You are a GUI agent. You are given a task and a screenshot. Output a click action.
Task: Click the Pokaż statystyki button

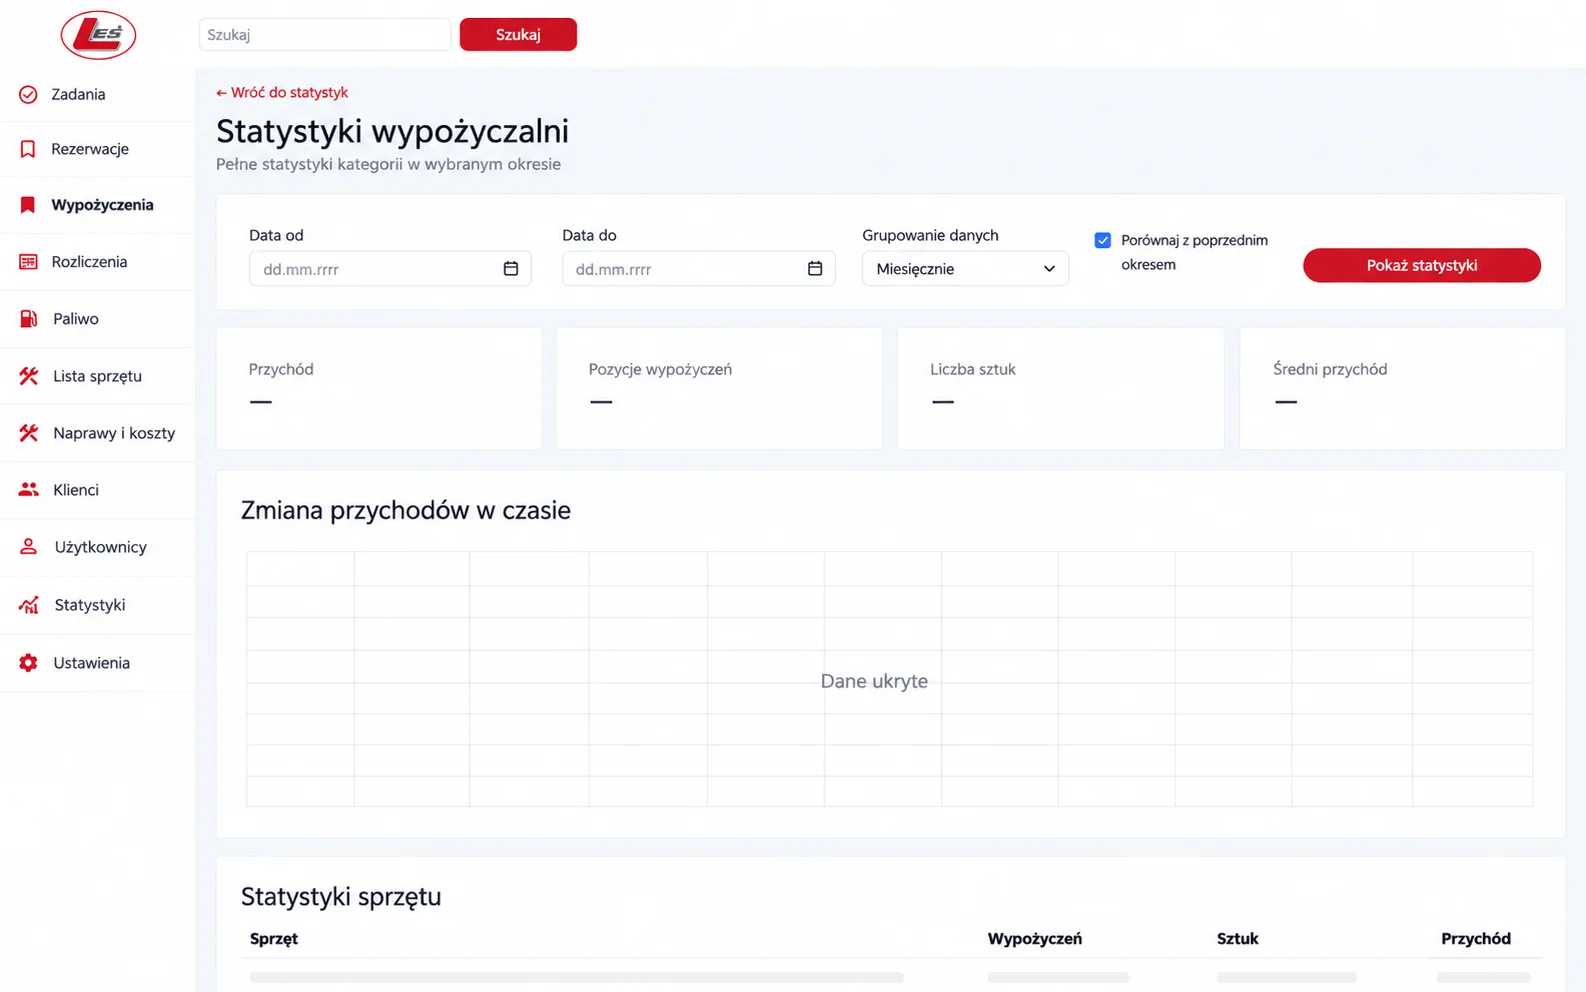[1421, 265]
